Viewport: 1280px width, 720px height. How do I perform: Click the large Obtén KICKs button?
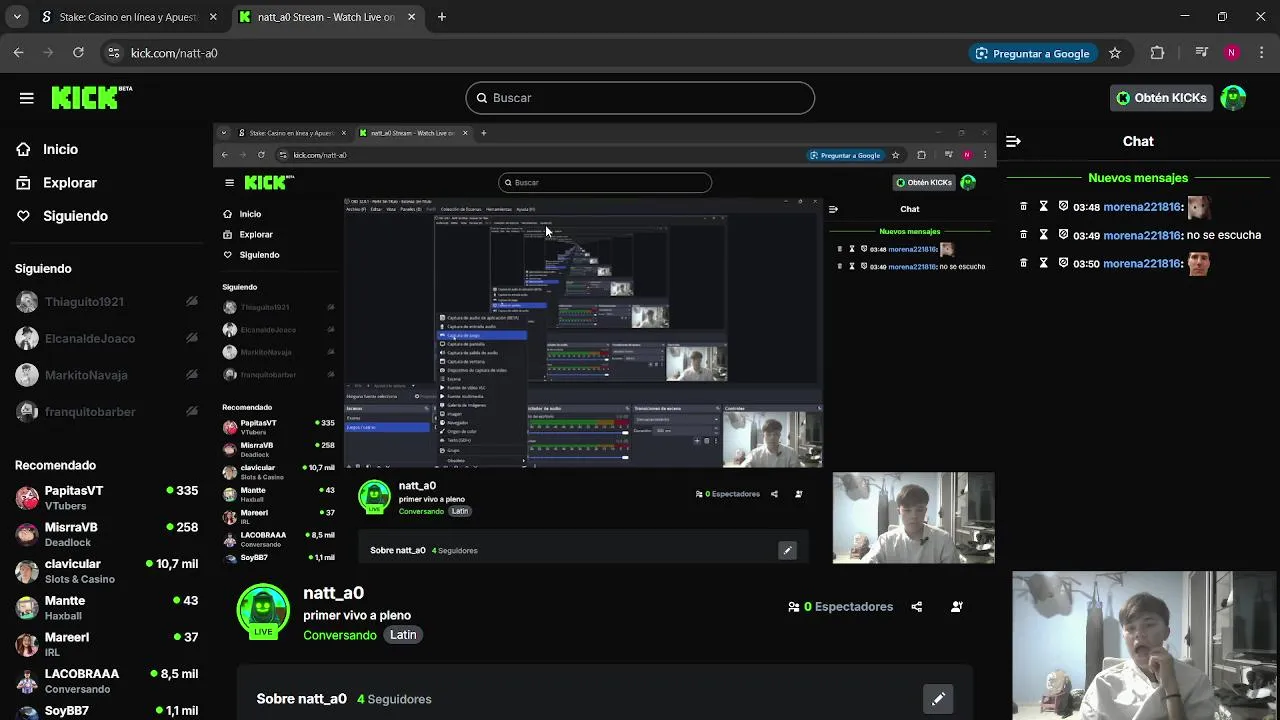[1162, 98]
